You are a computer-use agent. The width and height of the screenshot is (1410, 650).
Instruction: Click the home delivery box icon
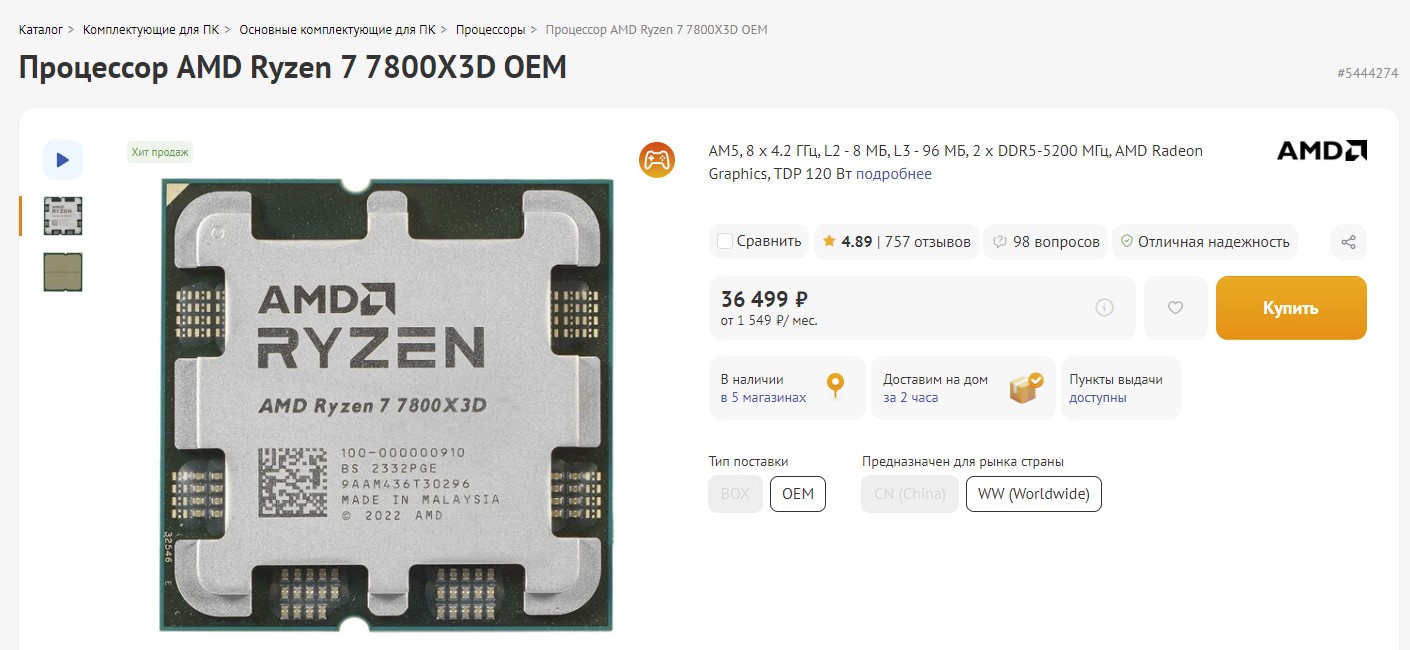point(1026,387)
